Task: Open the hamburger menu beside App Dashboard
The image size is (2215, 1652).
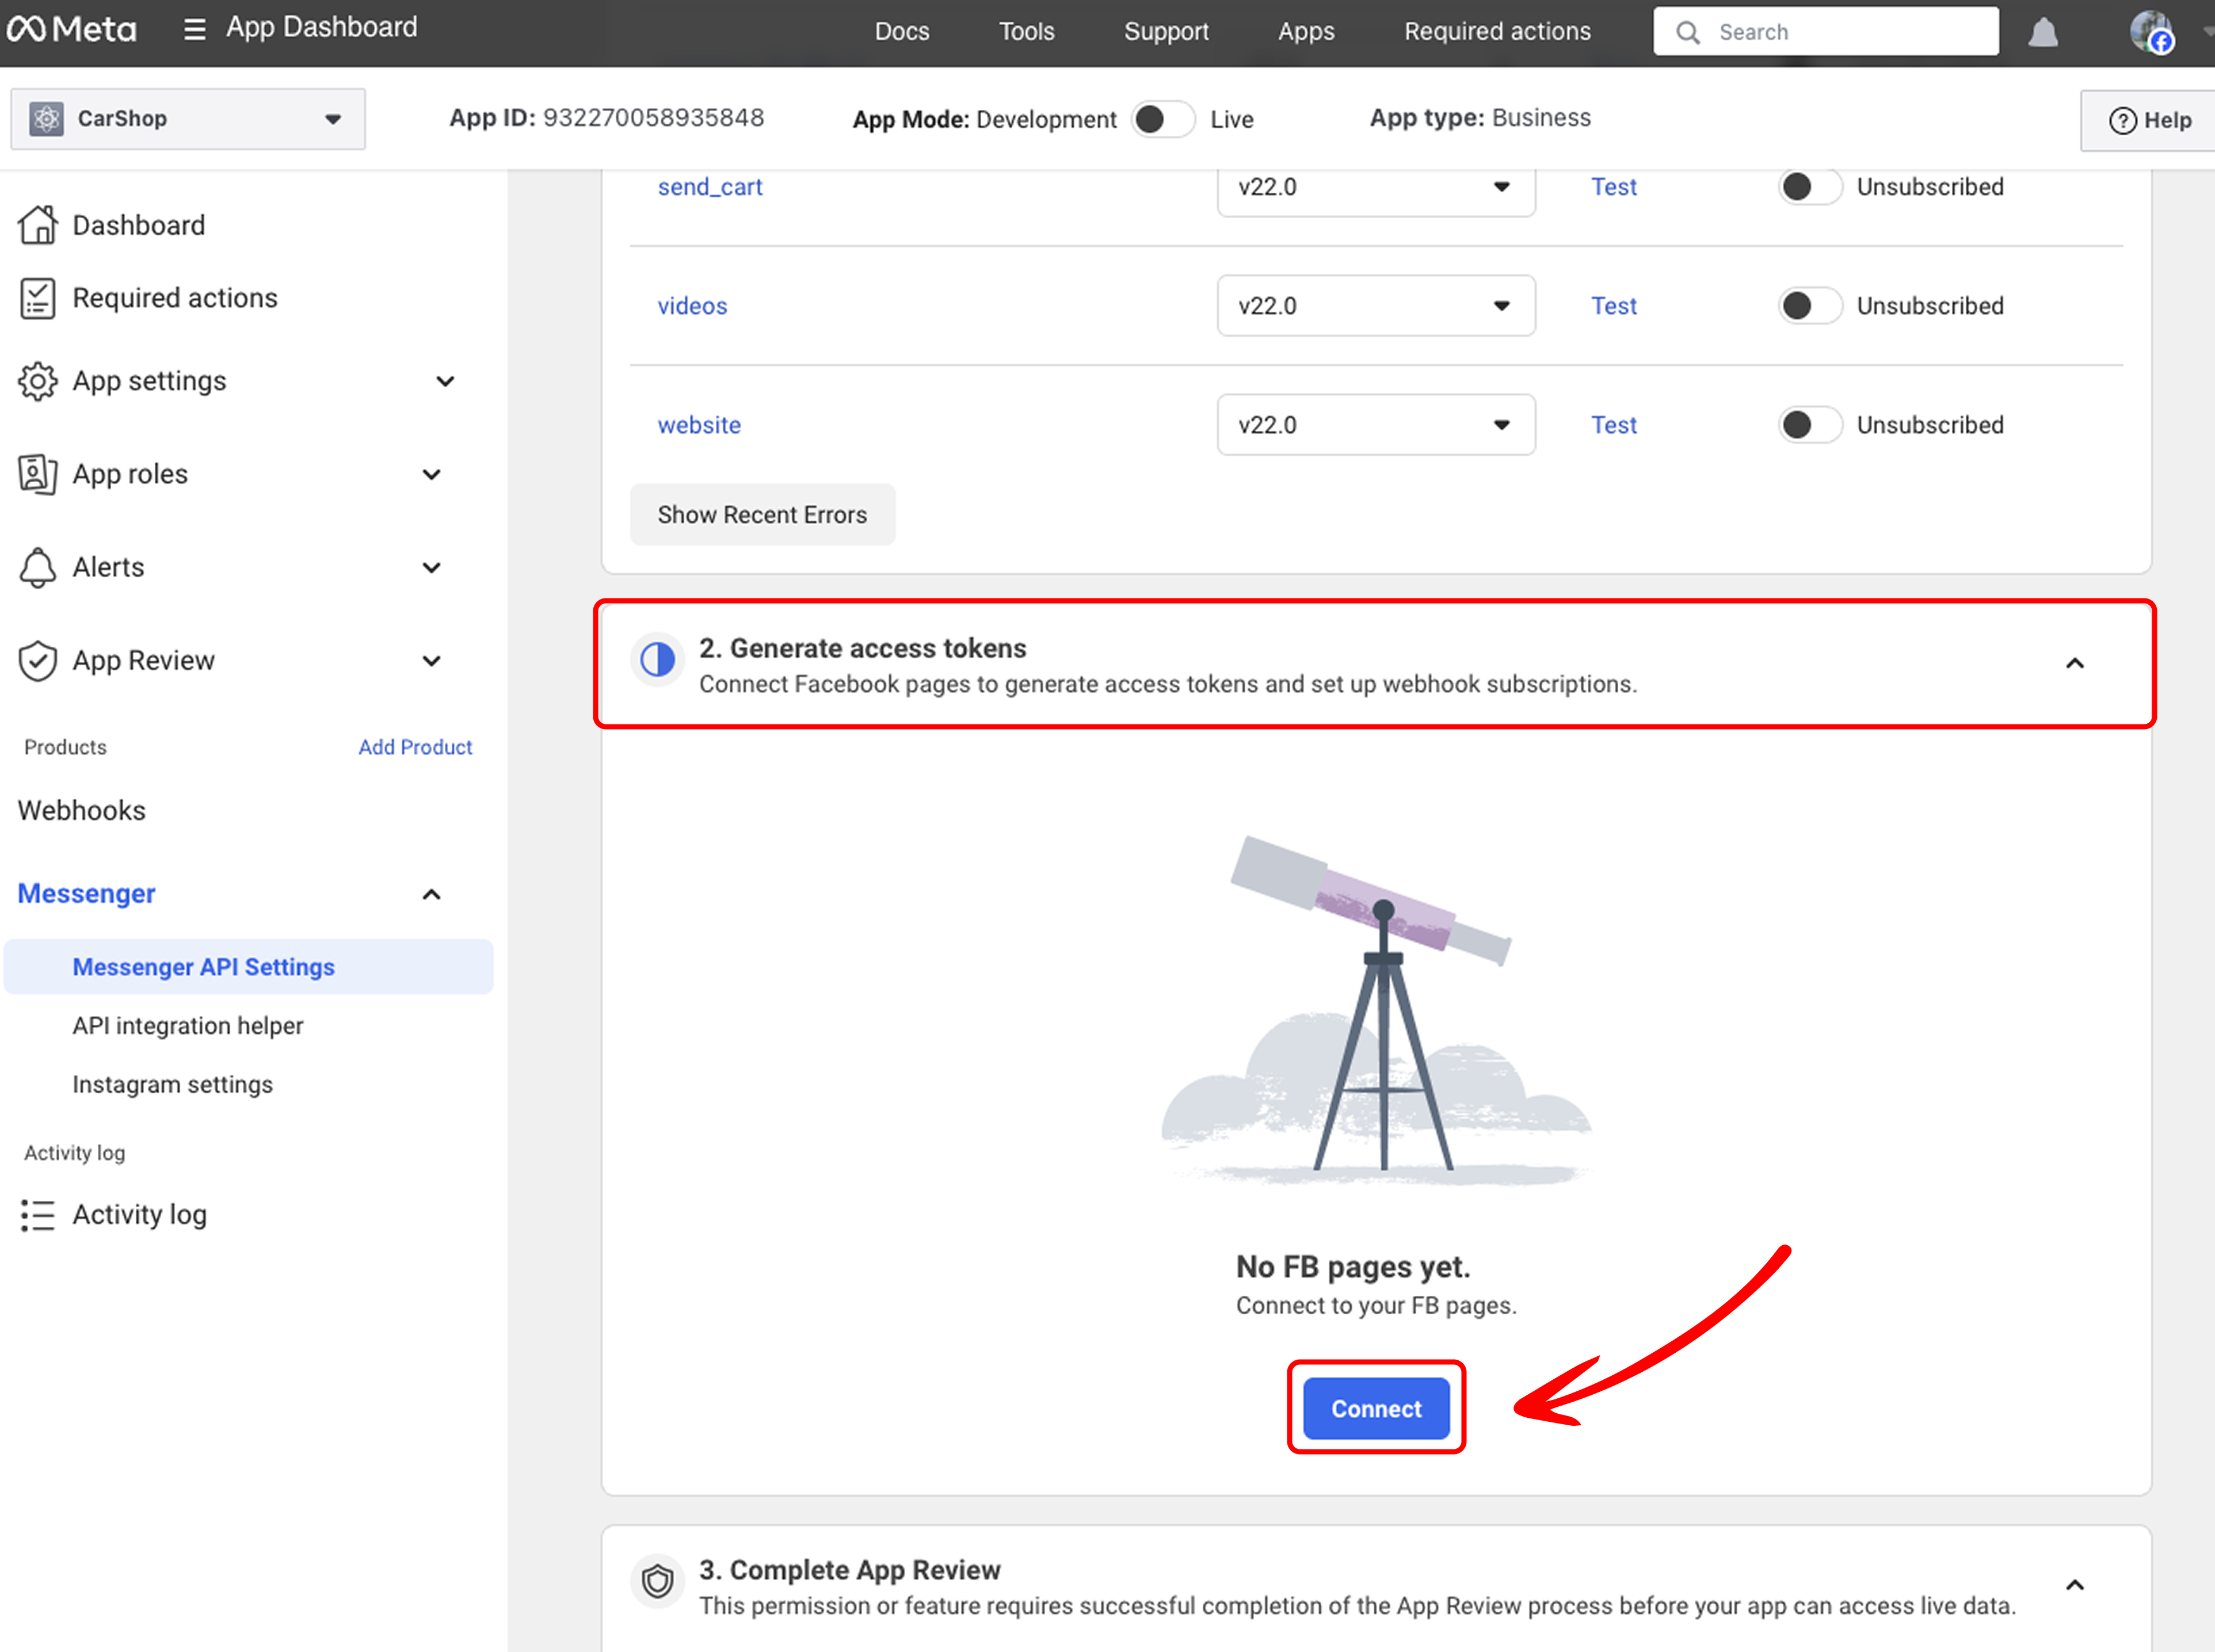Action: 194,30
